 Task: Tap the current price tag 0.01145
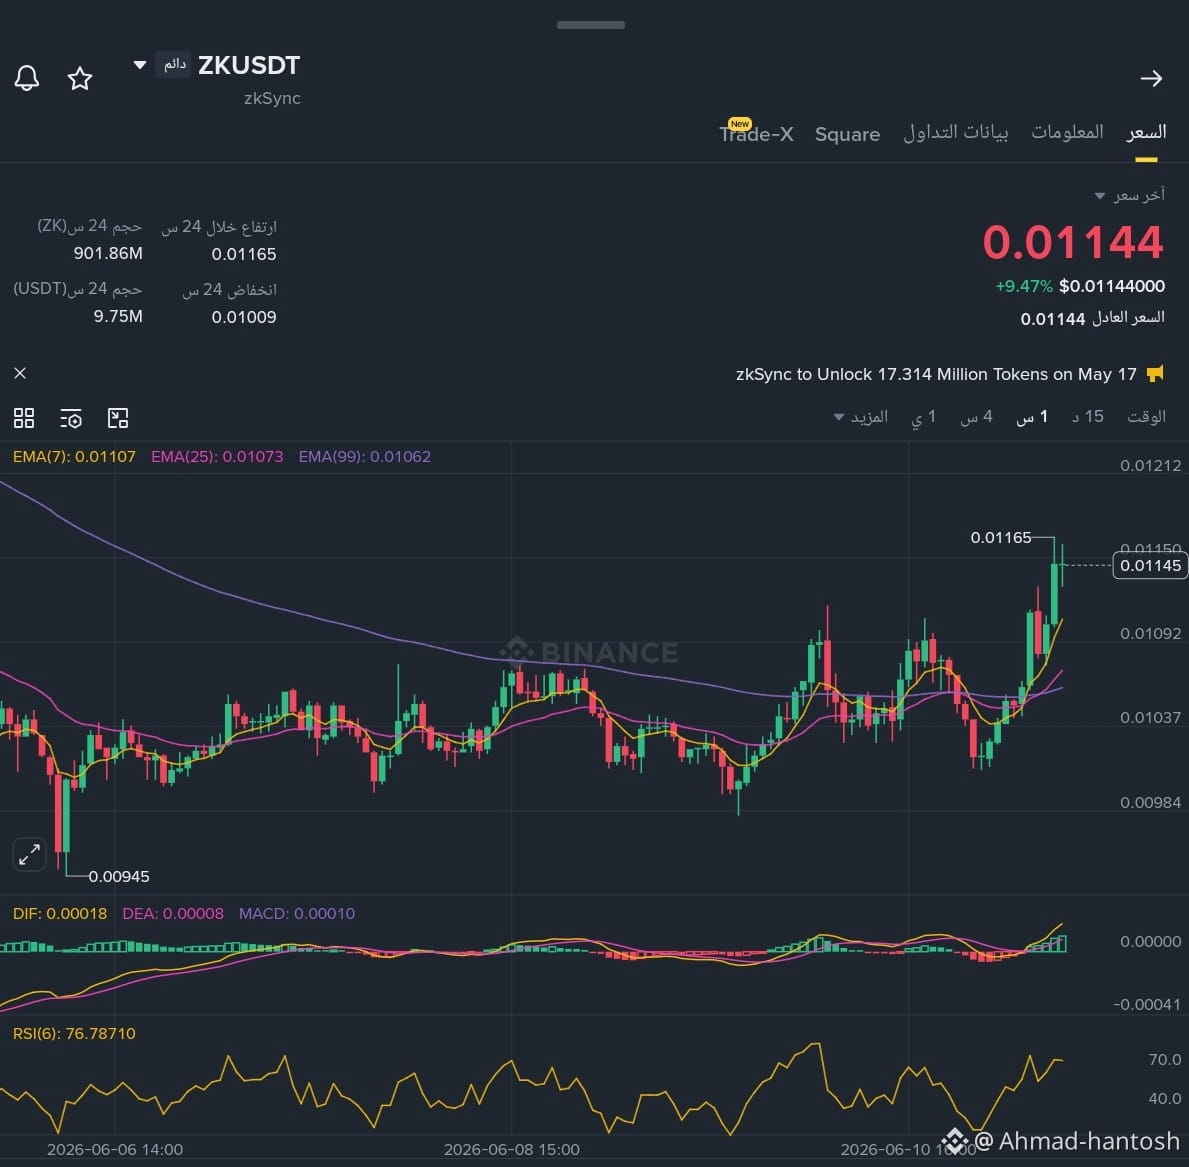[1150, 566]
